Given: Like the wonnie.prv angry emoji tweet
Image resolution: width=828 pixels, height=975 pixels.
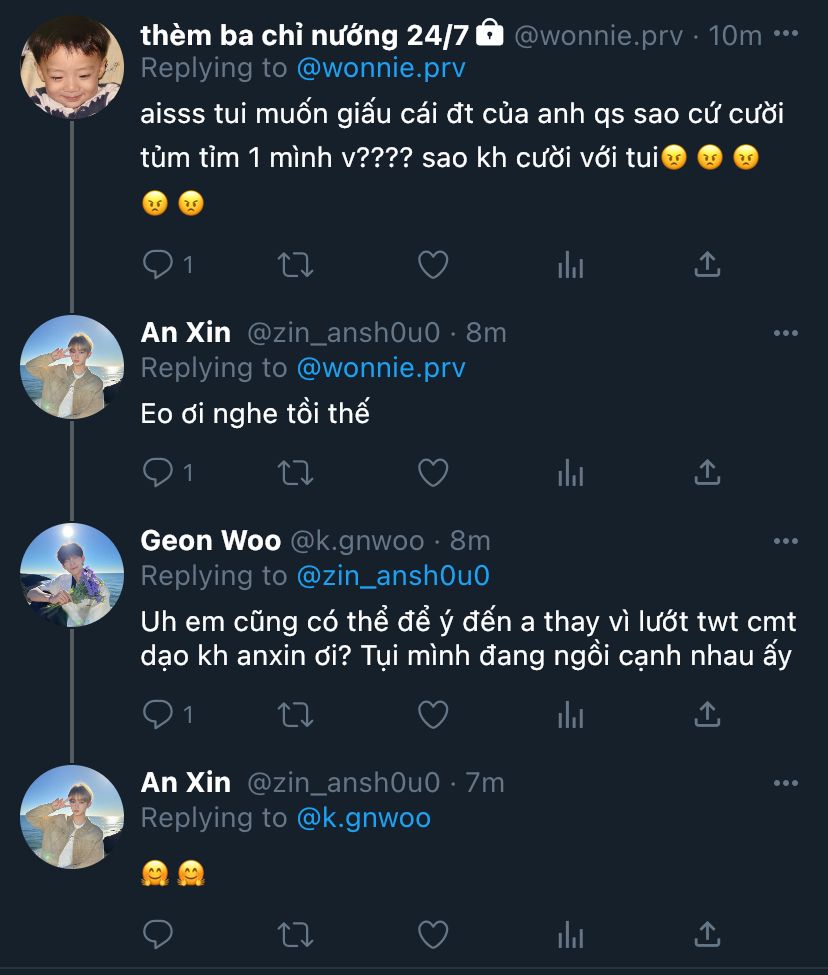Looking at the screenshot, I should pyautogui.click(x=432, y=264).
